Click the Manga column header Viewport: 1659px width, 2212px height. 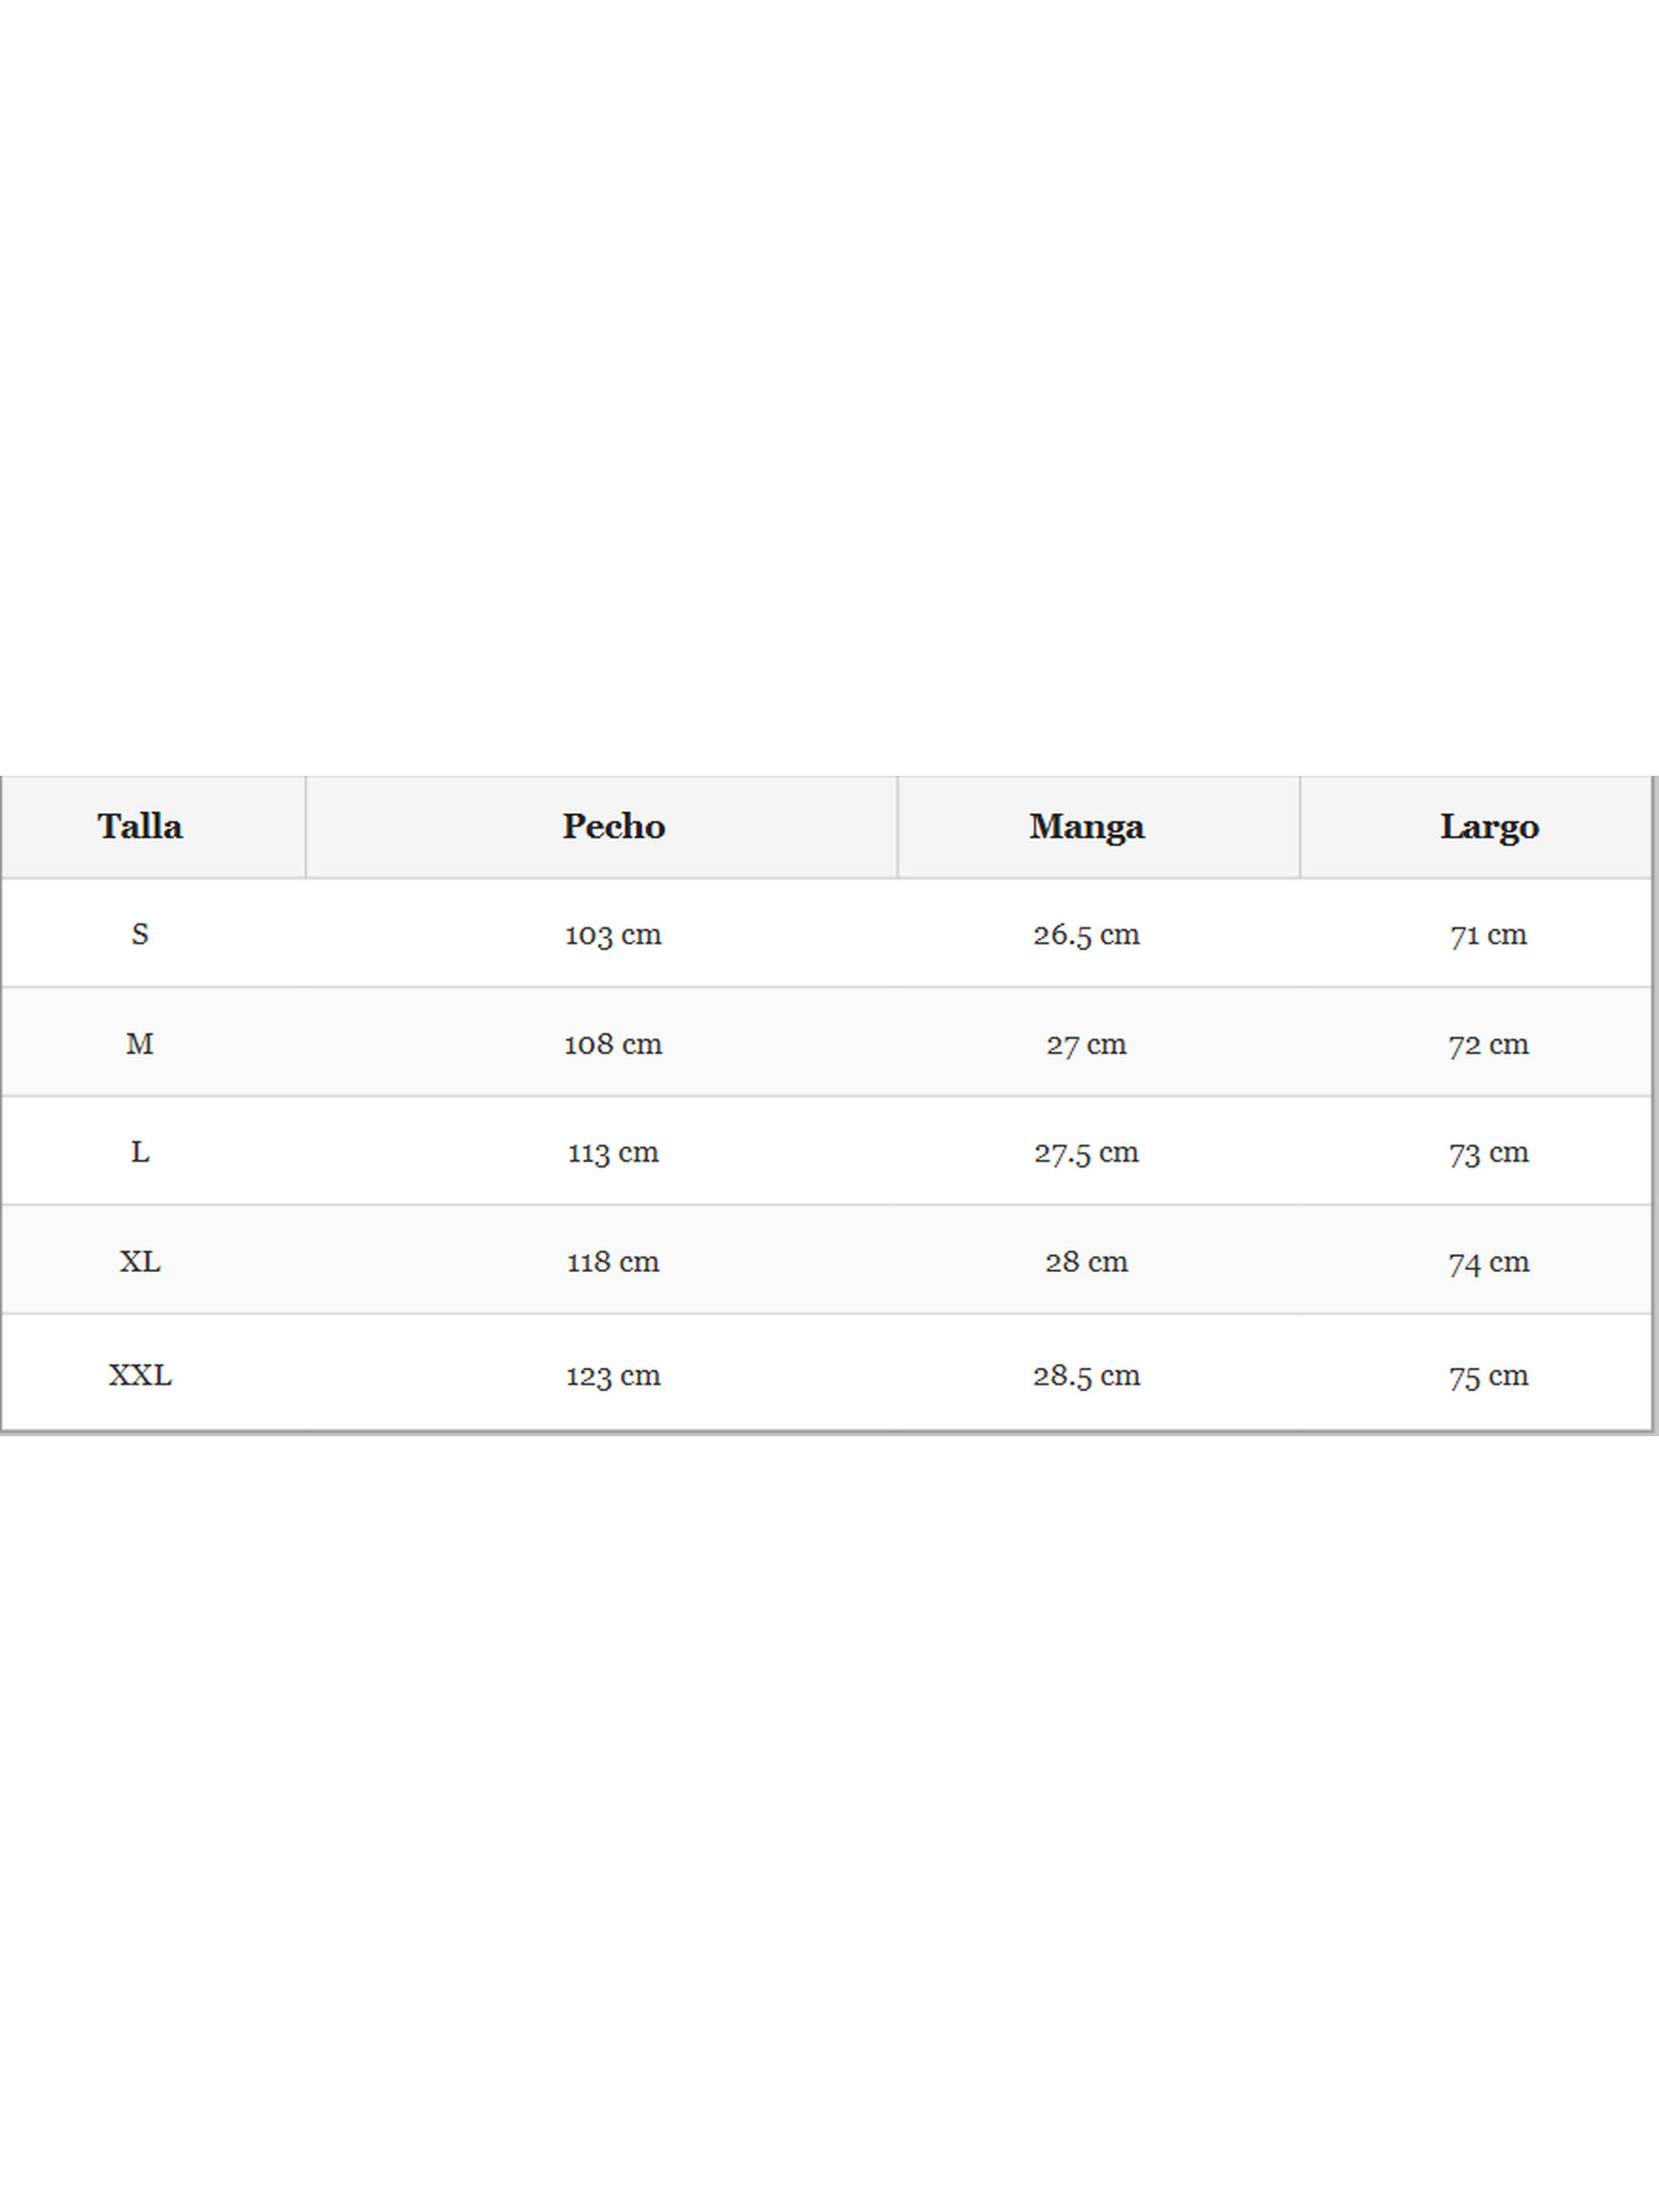click(x=1087, y=827)
